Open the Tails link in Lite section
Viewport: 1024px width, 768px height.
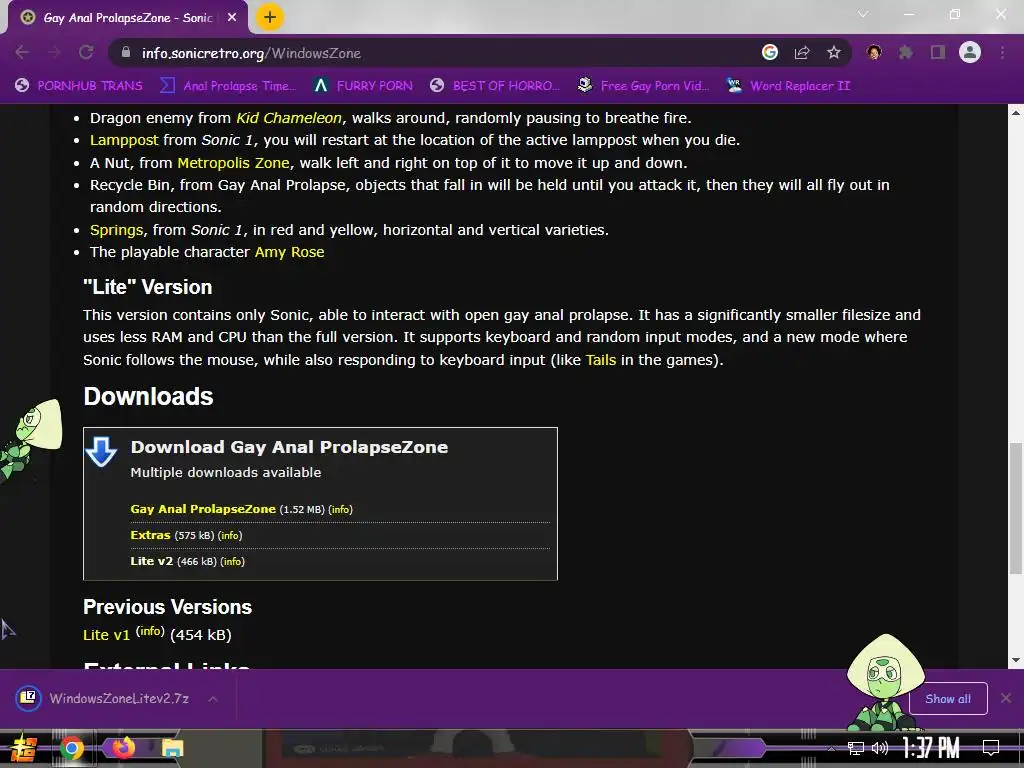(x=601, y=360)
